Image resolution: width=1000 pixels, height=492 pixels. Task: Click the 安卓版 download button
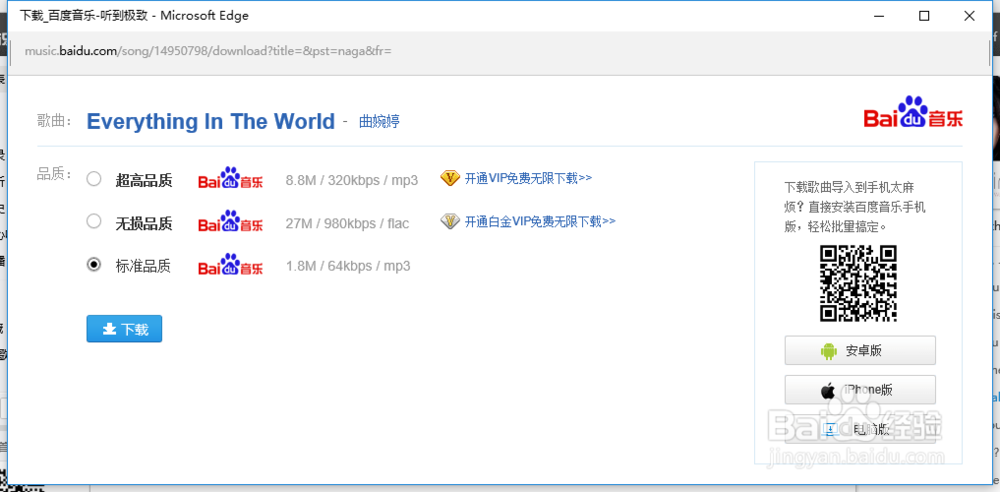(860, 350)
